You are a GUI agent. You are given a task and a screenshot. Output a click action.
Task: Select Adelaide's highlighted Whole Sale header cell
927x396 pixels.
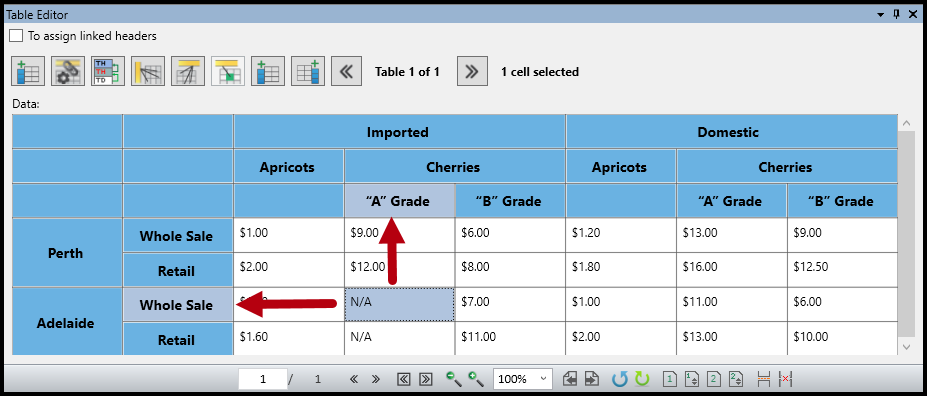tap(178, 305)
